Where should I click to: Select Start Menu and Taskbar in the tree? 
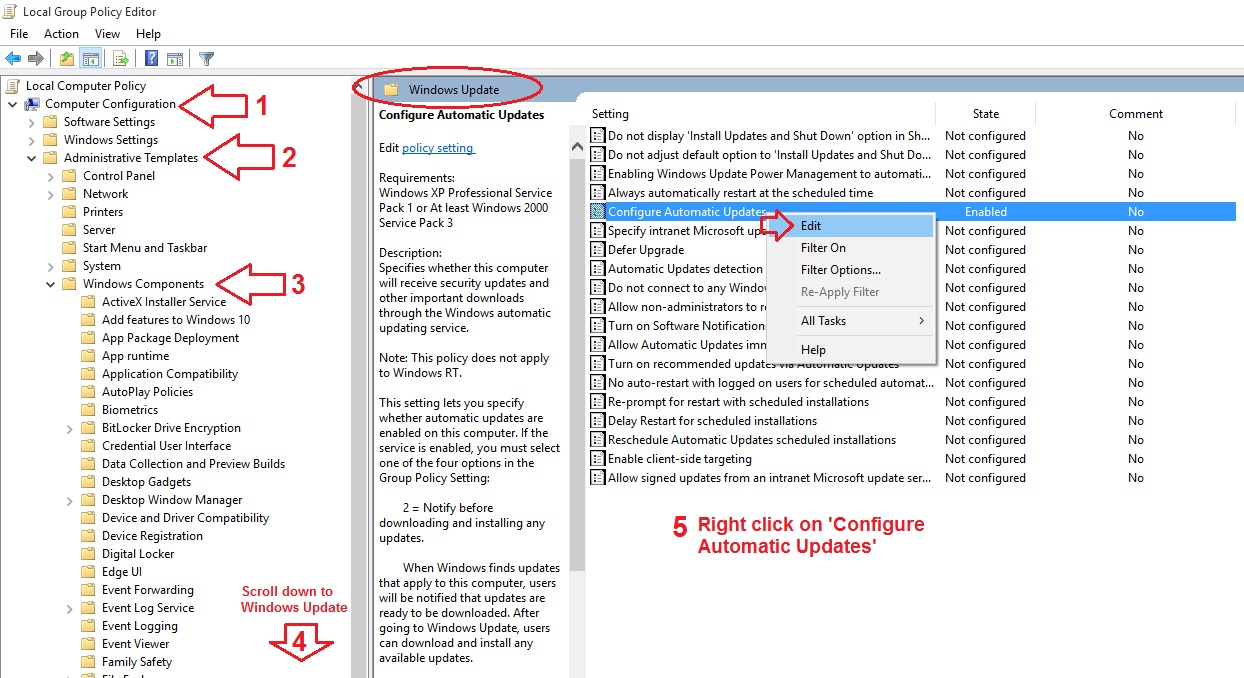pos(145,248)
